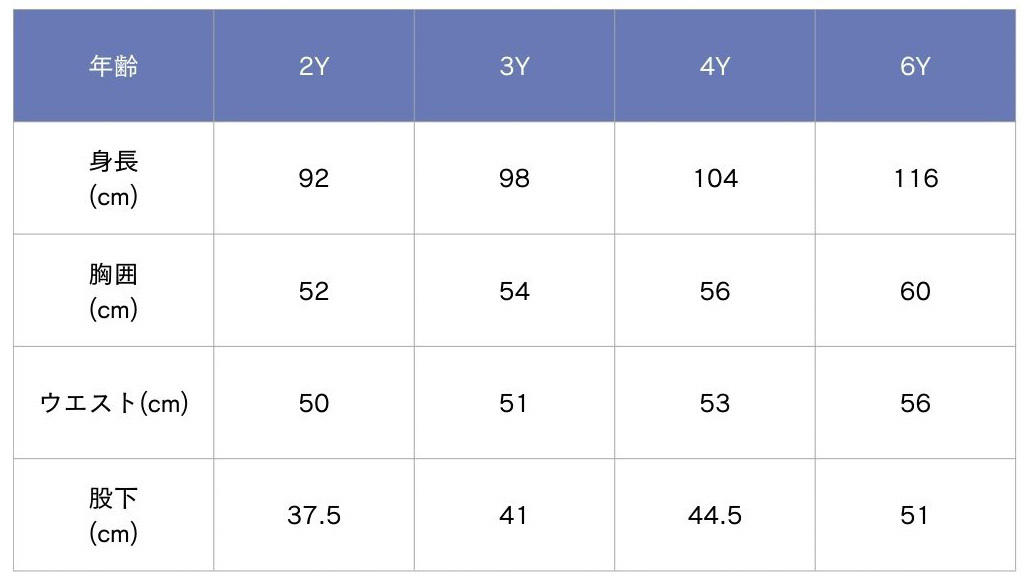Click chest value 60 cell
This screenshot has width=1028, height=580.
(x=915, y=291)
